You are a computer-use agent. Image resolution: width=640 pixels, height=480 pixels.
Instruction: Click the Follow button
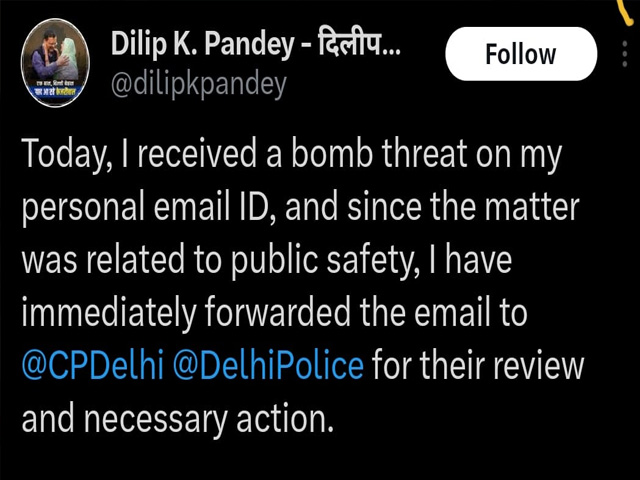(520, 54)
